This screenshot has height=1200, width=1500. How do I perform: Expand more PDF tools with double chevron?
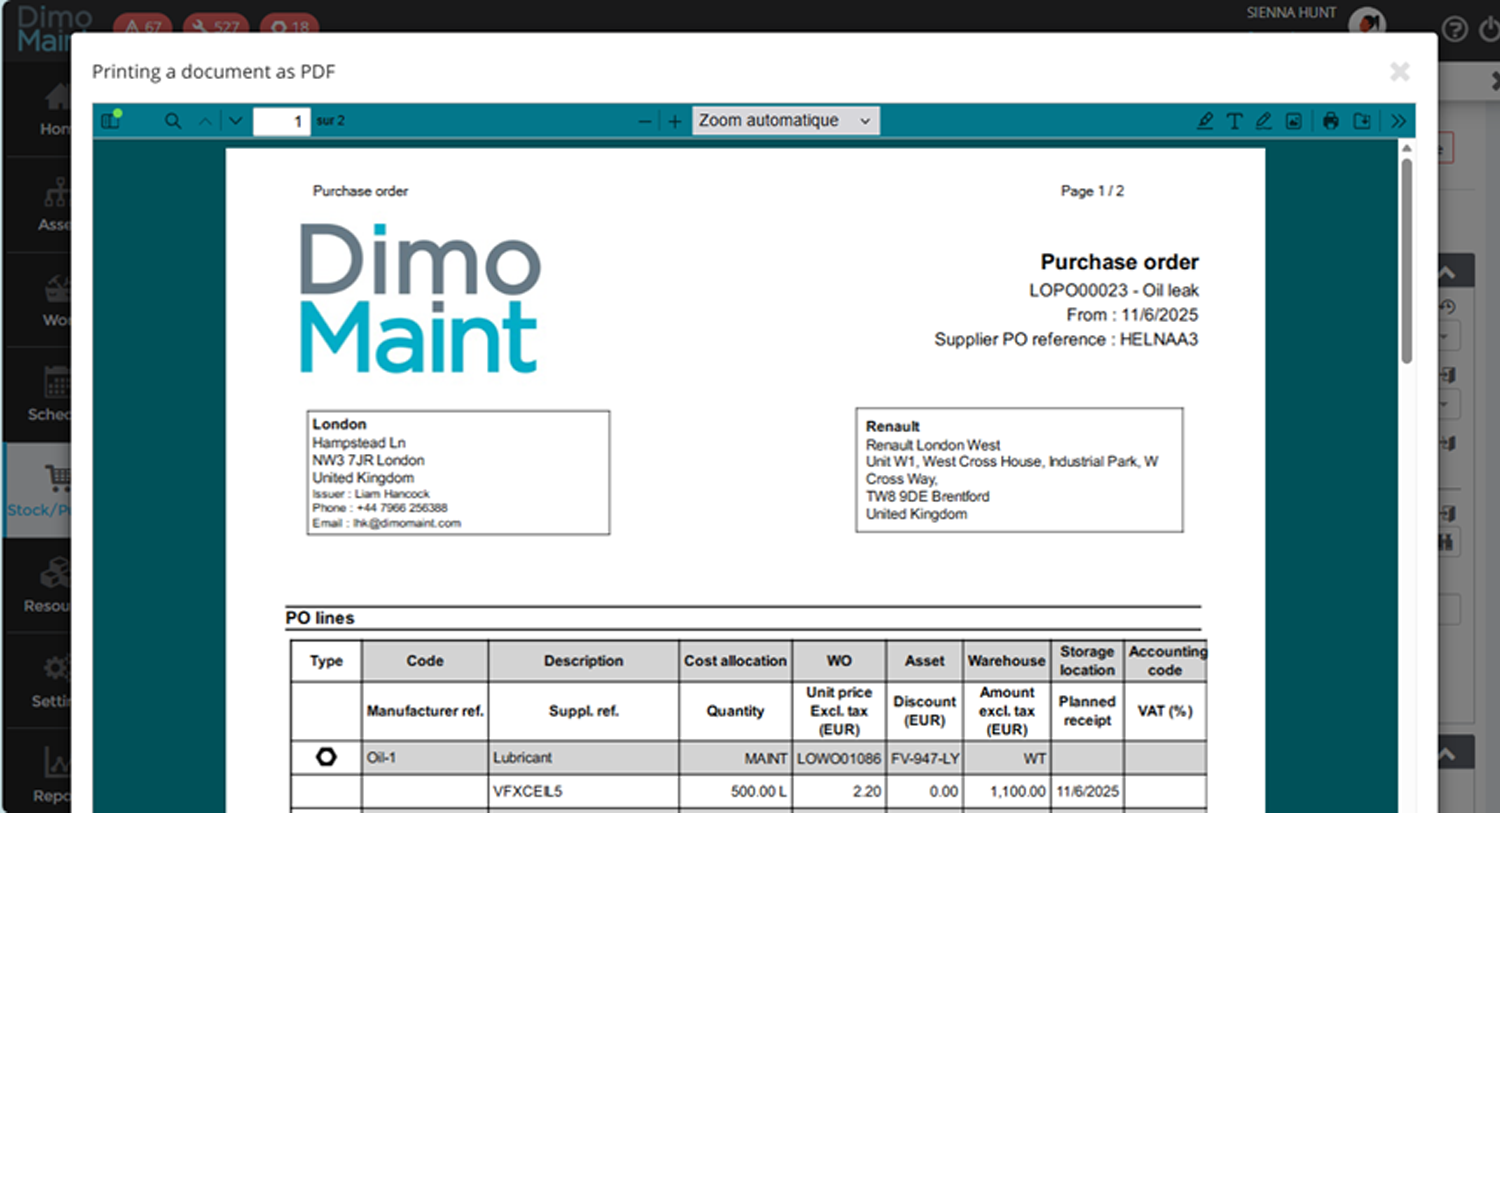click(x=1398, y=121)
